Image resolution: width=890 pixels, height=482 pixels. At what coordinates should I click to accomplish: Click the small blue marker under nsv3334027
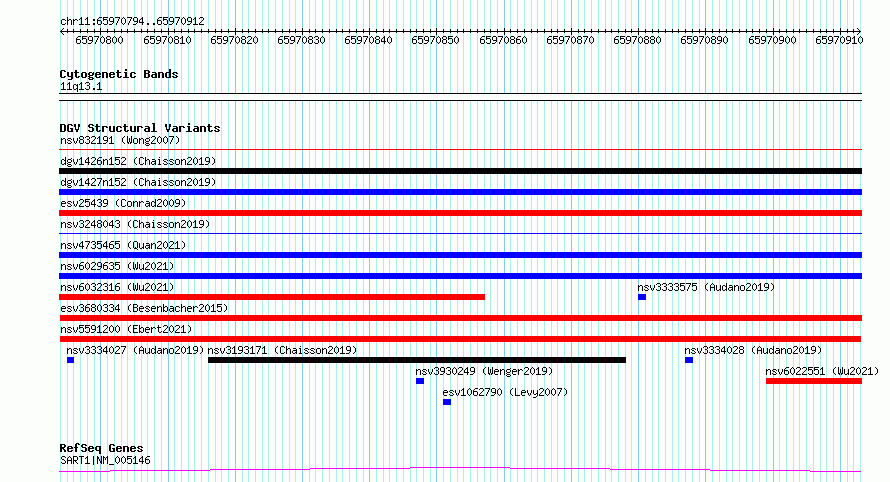(70, 360)
